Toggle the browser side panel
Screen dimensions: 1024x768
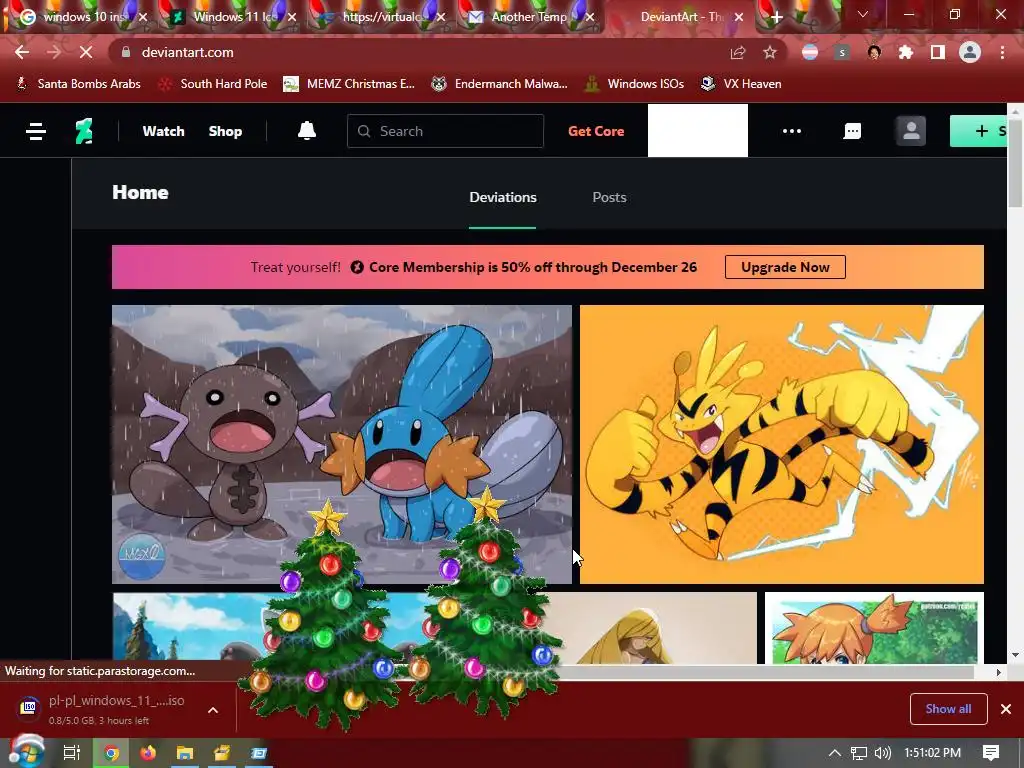(938, 52)
